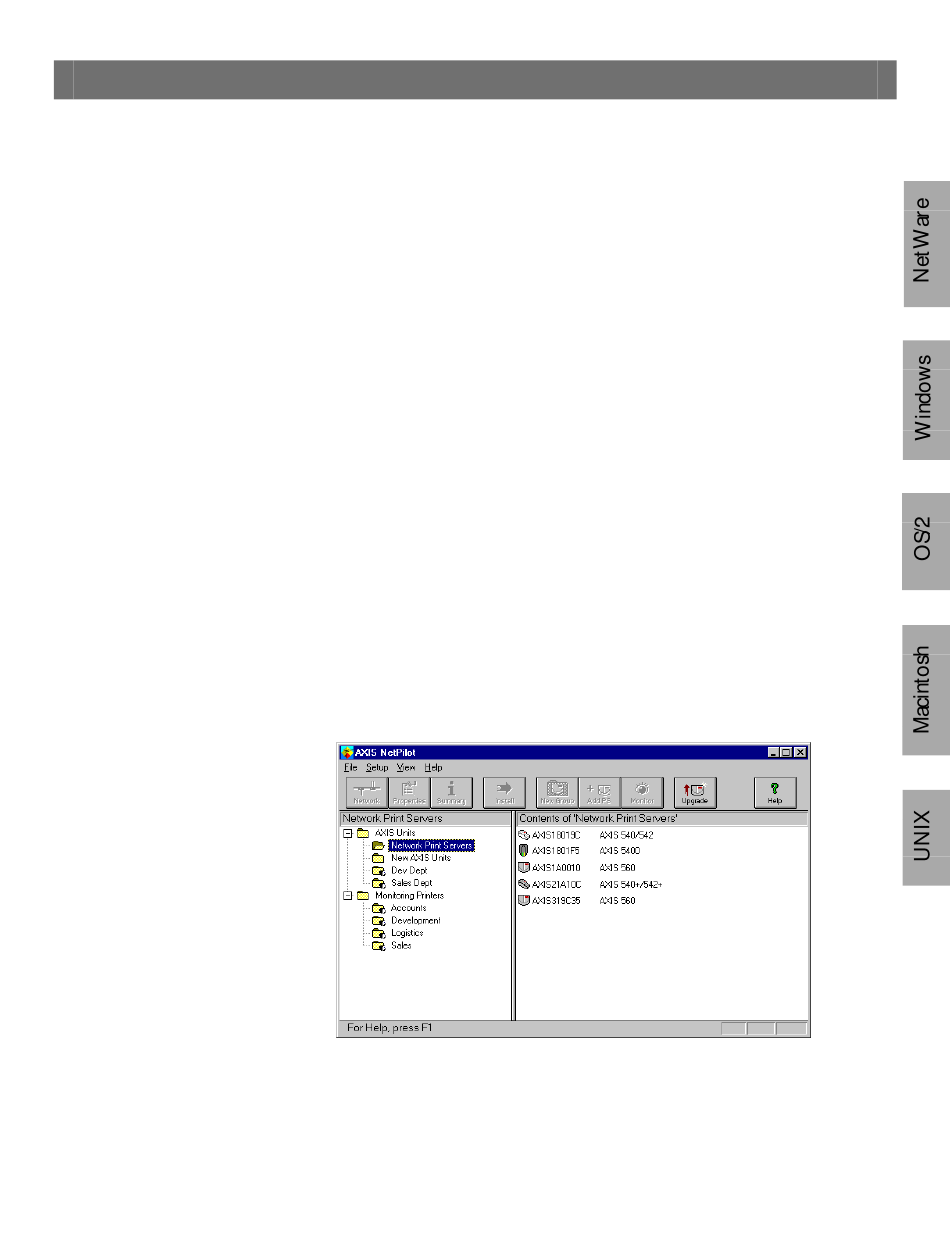950x1260 pixels.
Task: Select the AXIS18019C print server icon
Action: coord(524,834)
